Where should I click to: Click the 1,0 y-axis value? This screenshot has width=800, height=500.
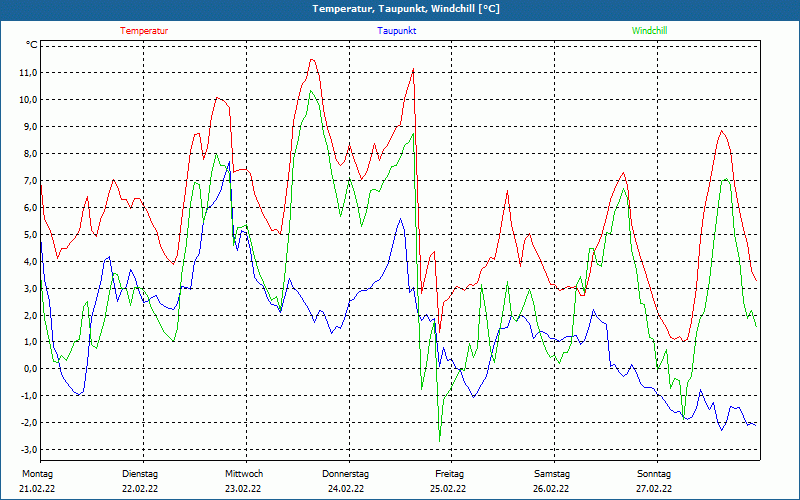point(30,342)
